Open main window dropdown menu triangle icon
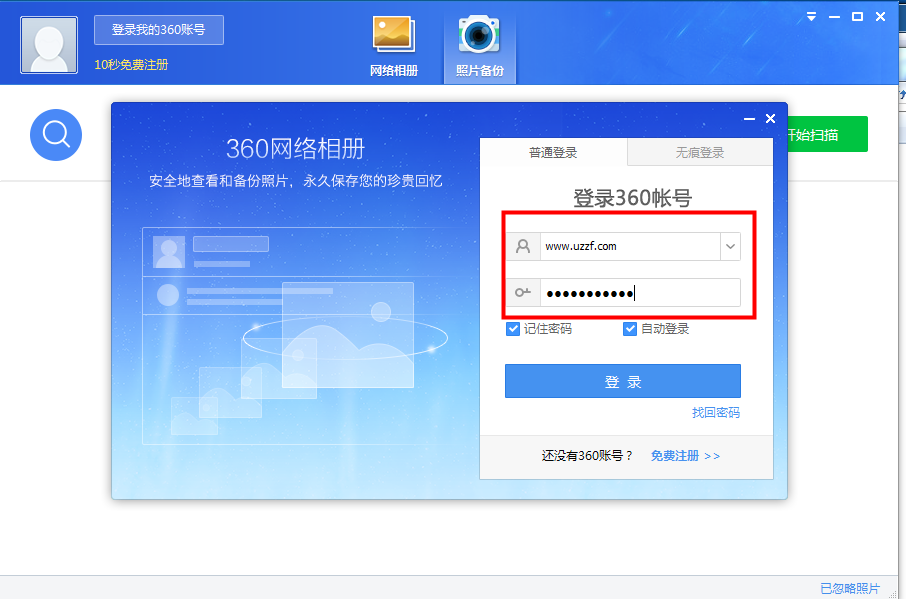The width and height of the screenshot is (906, 599). (x=811, y=17)
